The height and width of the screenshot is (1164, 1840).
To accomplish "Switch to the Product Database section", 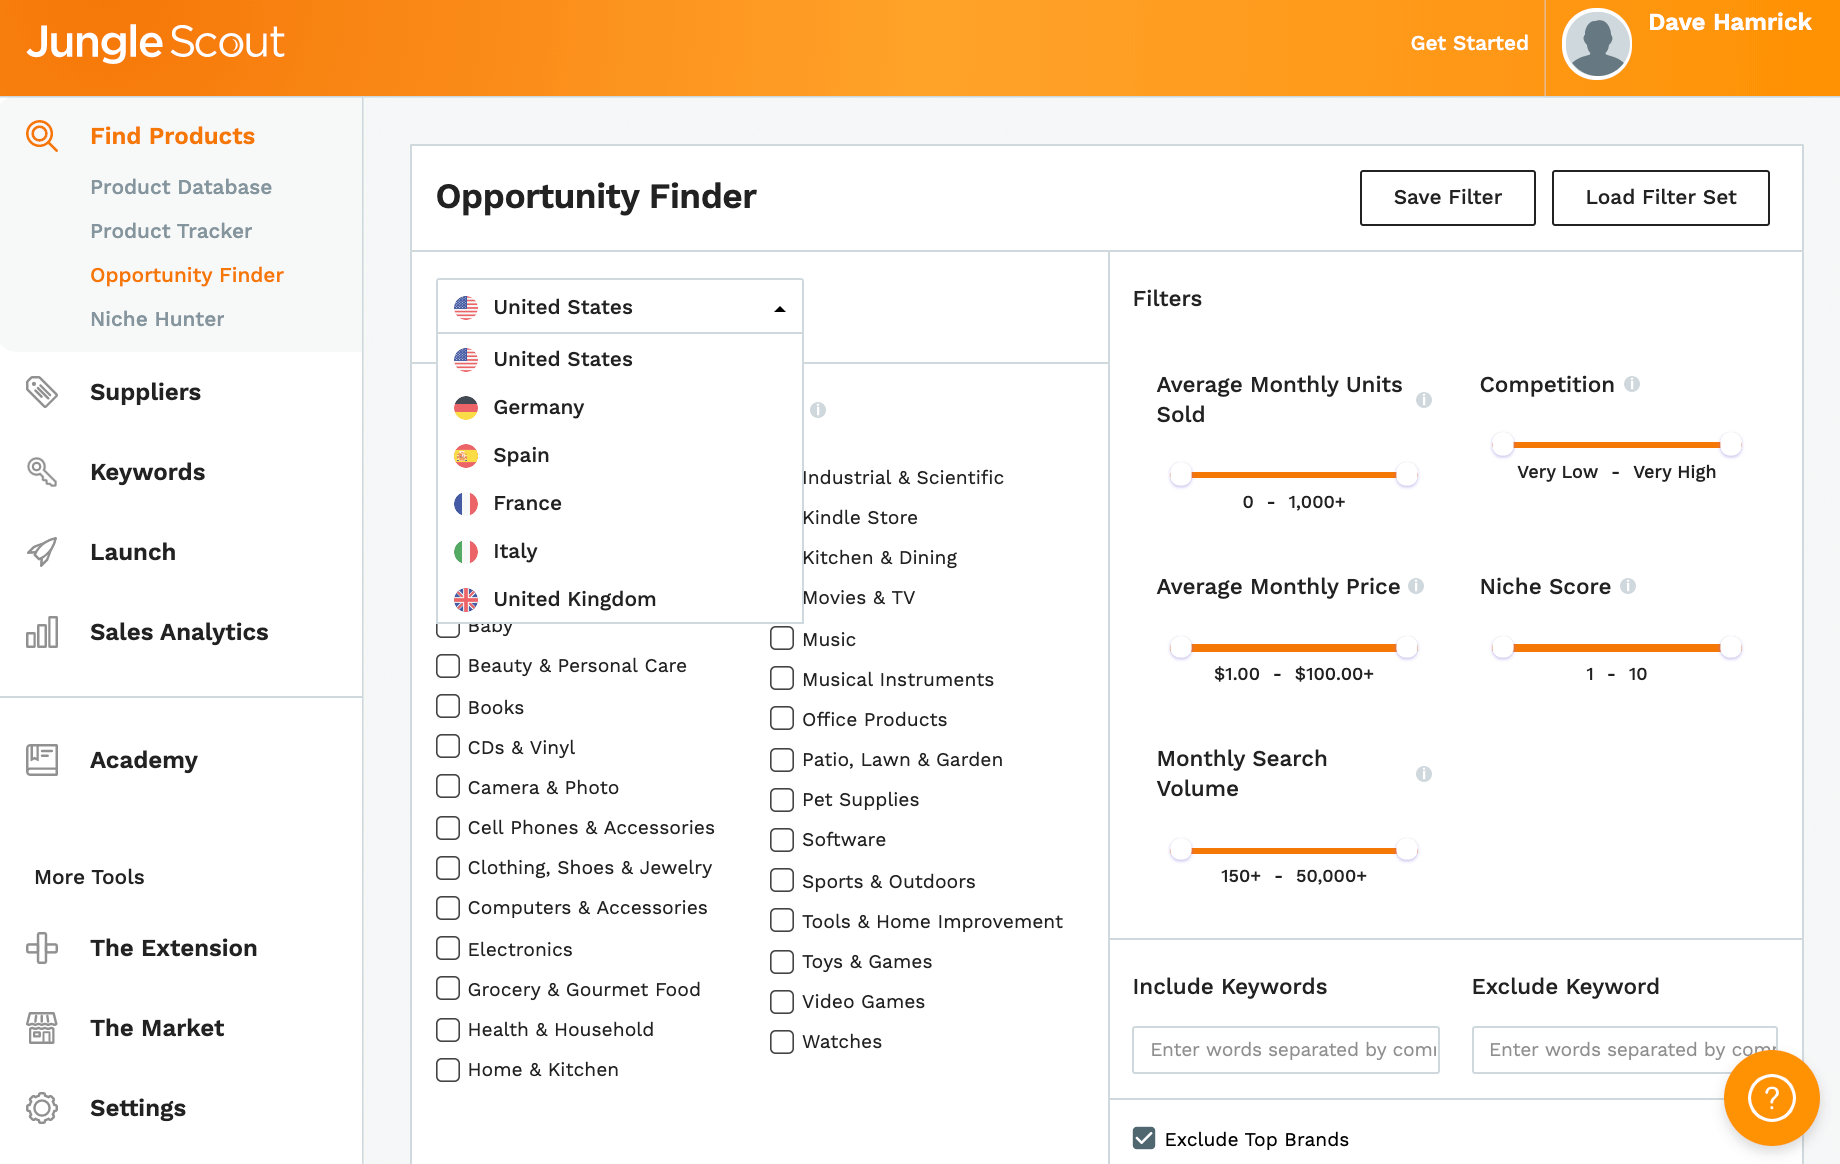I will point(181,186).
